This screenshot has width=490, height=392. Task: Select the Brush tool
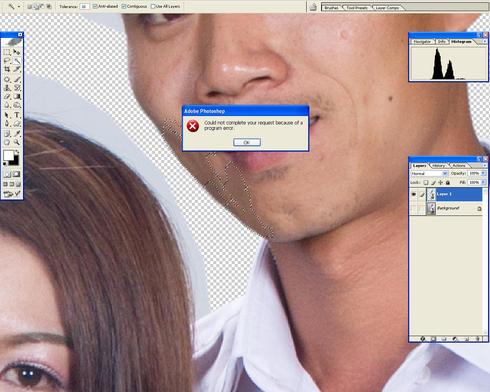pyautogui.click(x=17, y=79)
